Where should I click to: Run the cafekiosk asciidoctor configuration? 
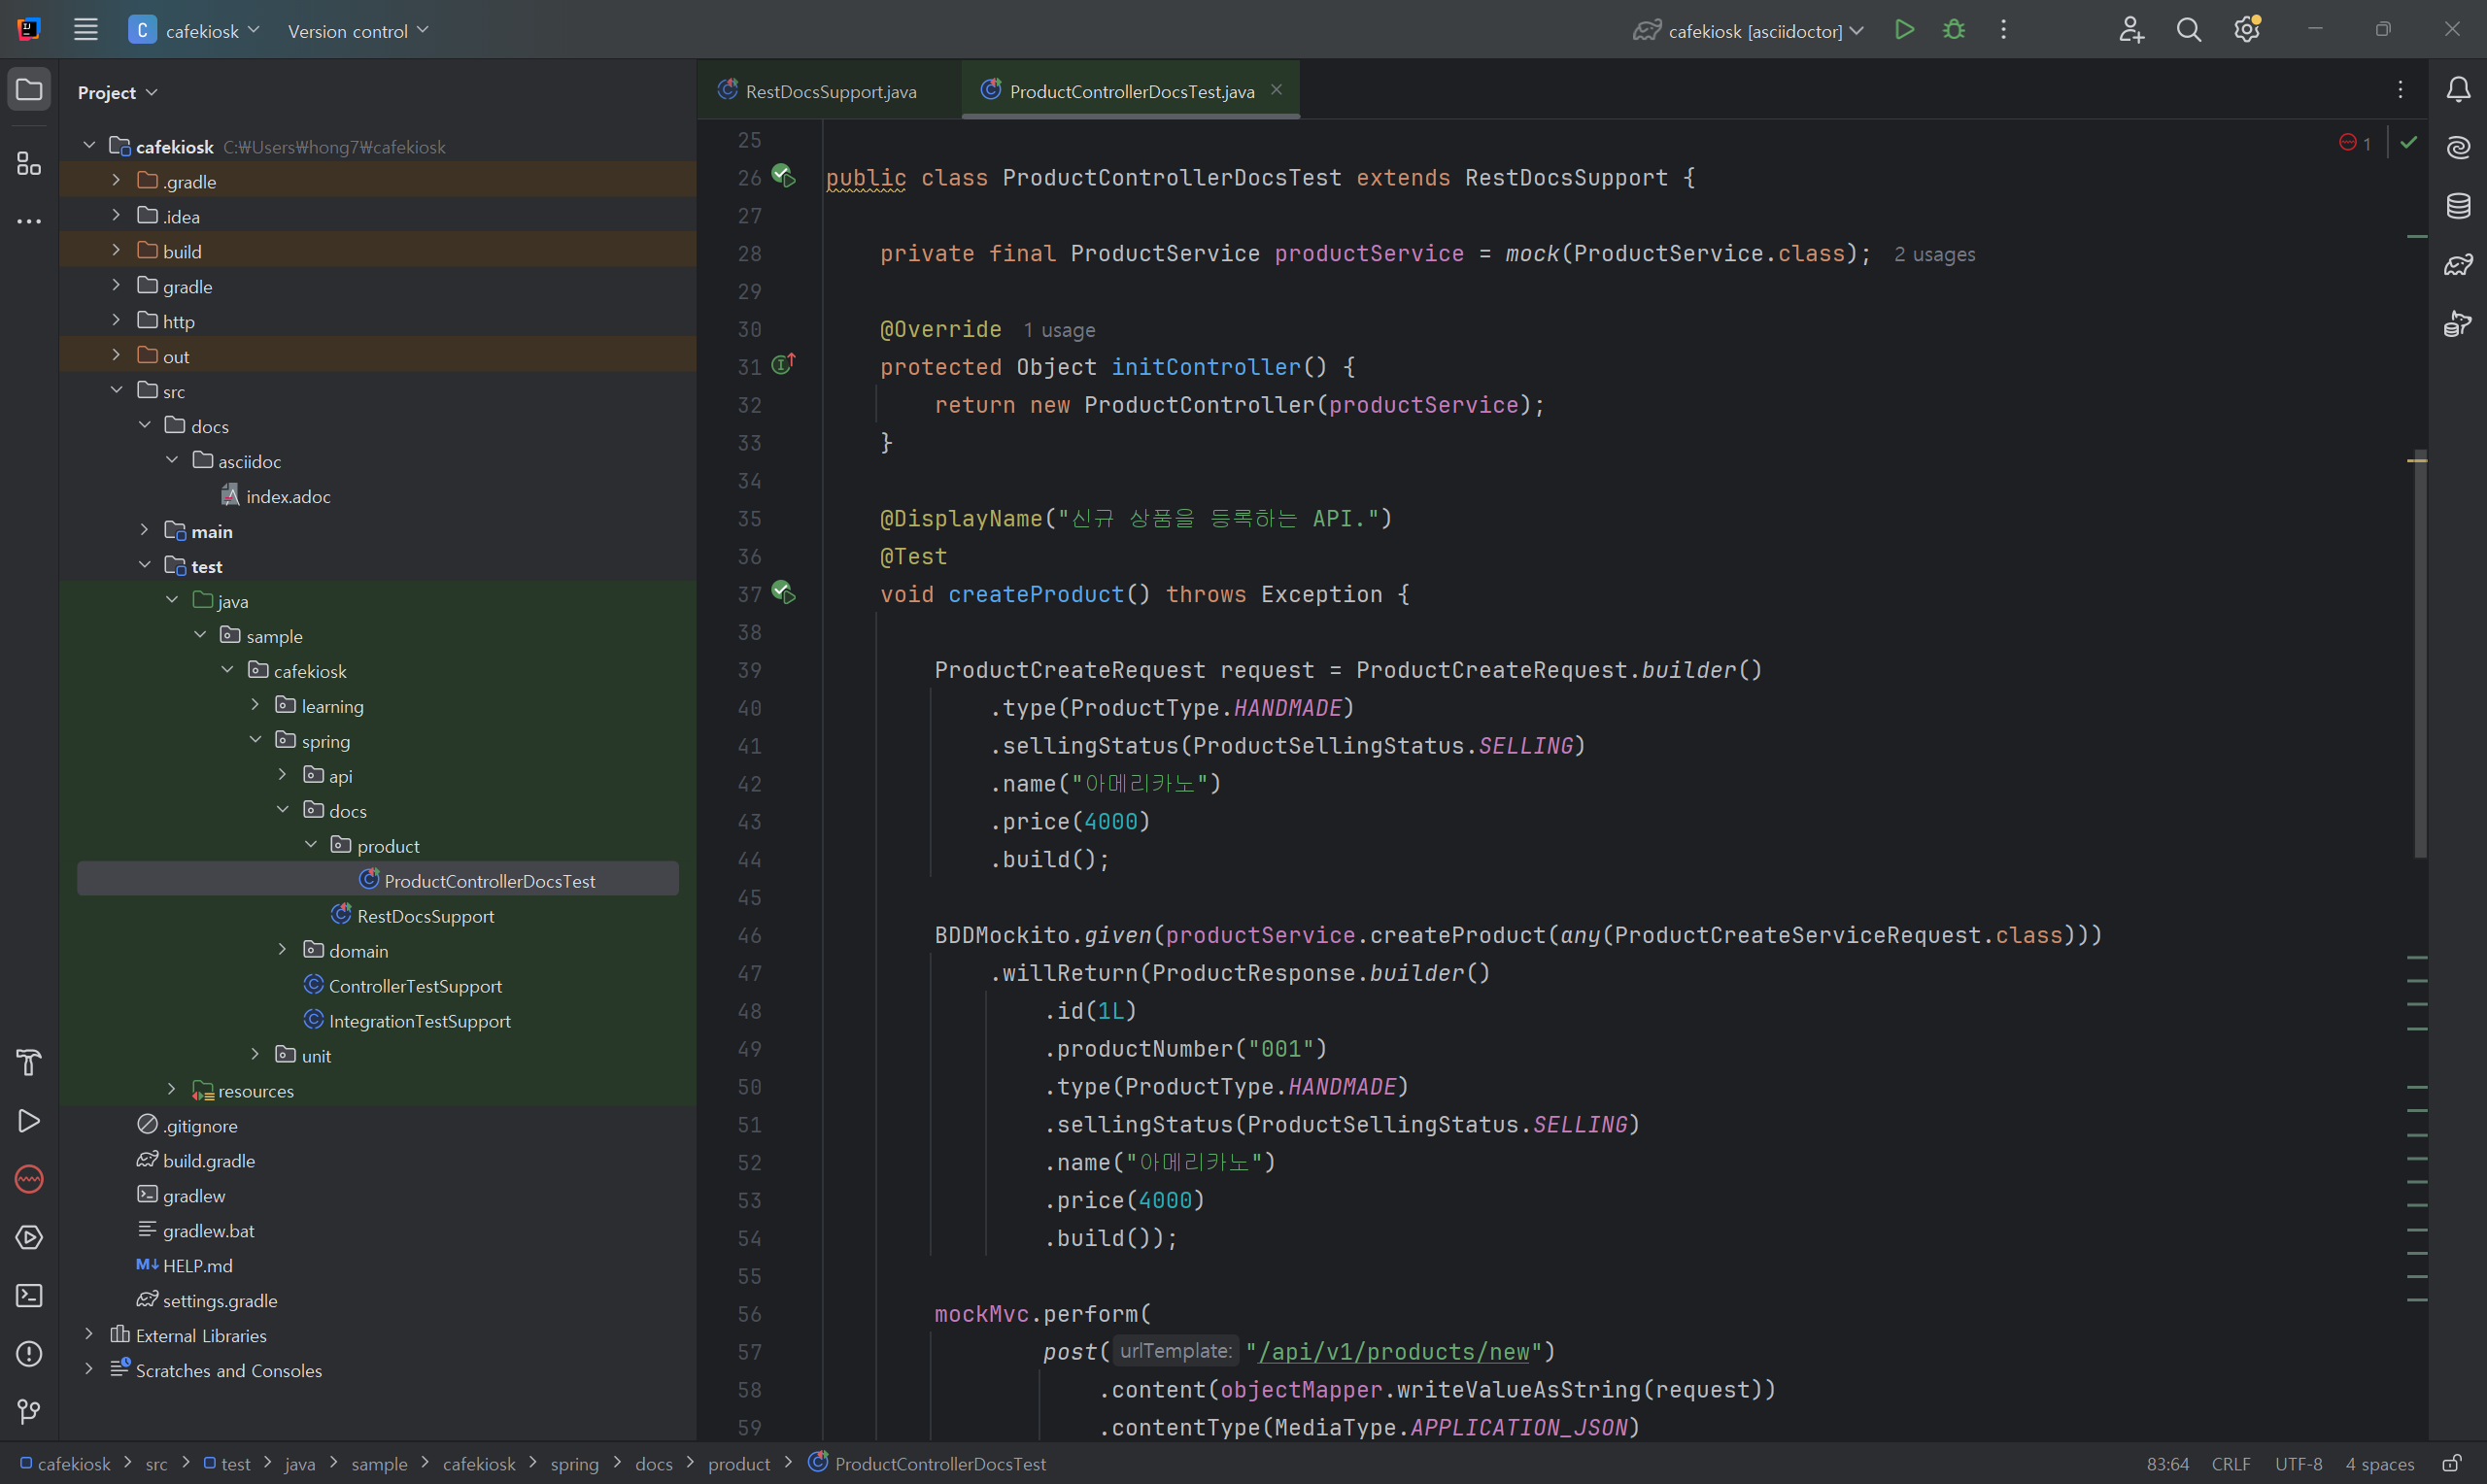coord(1904,30)
